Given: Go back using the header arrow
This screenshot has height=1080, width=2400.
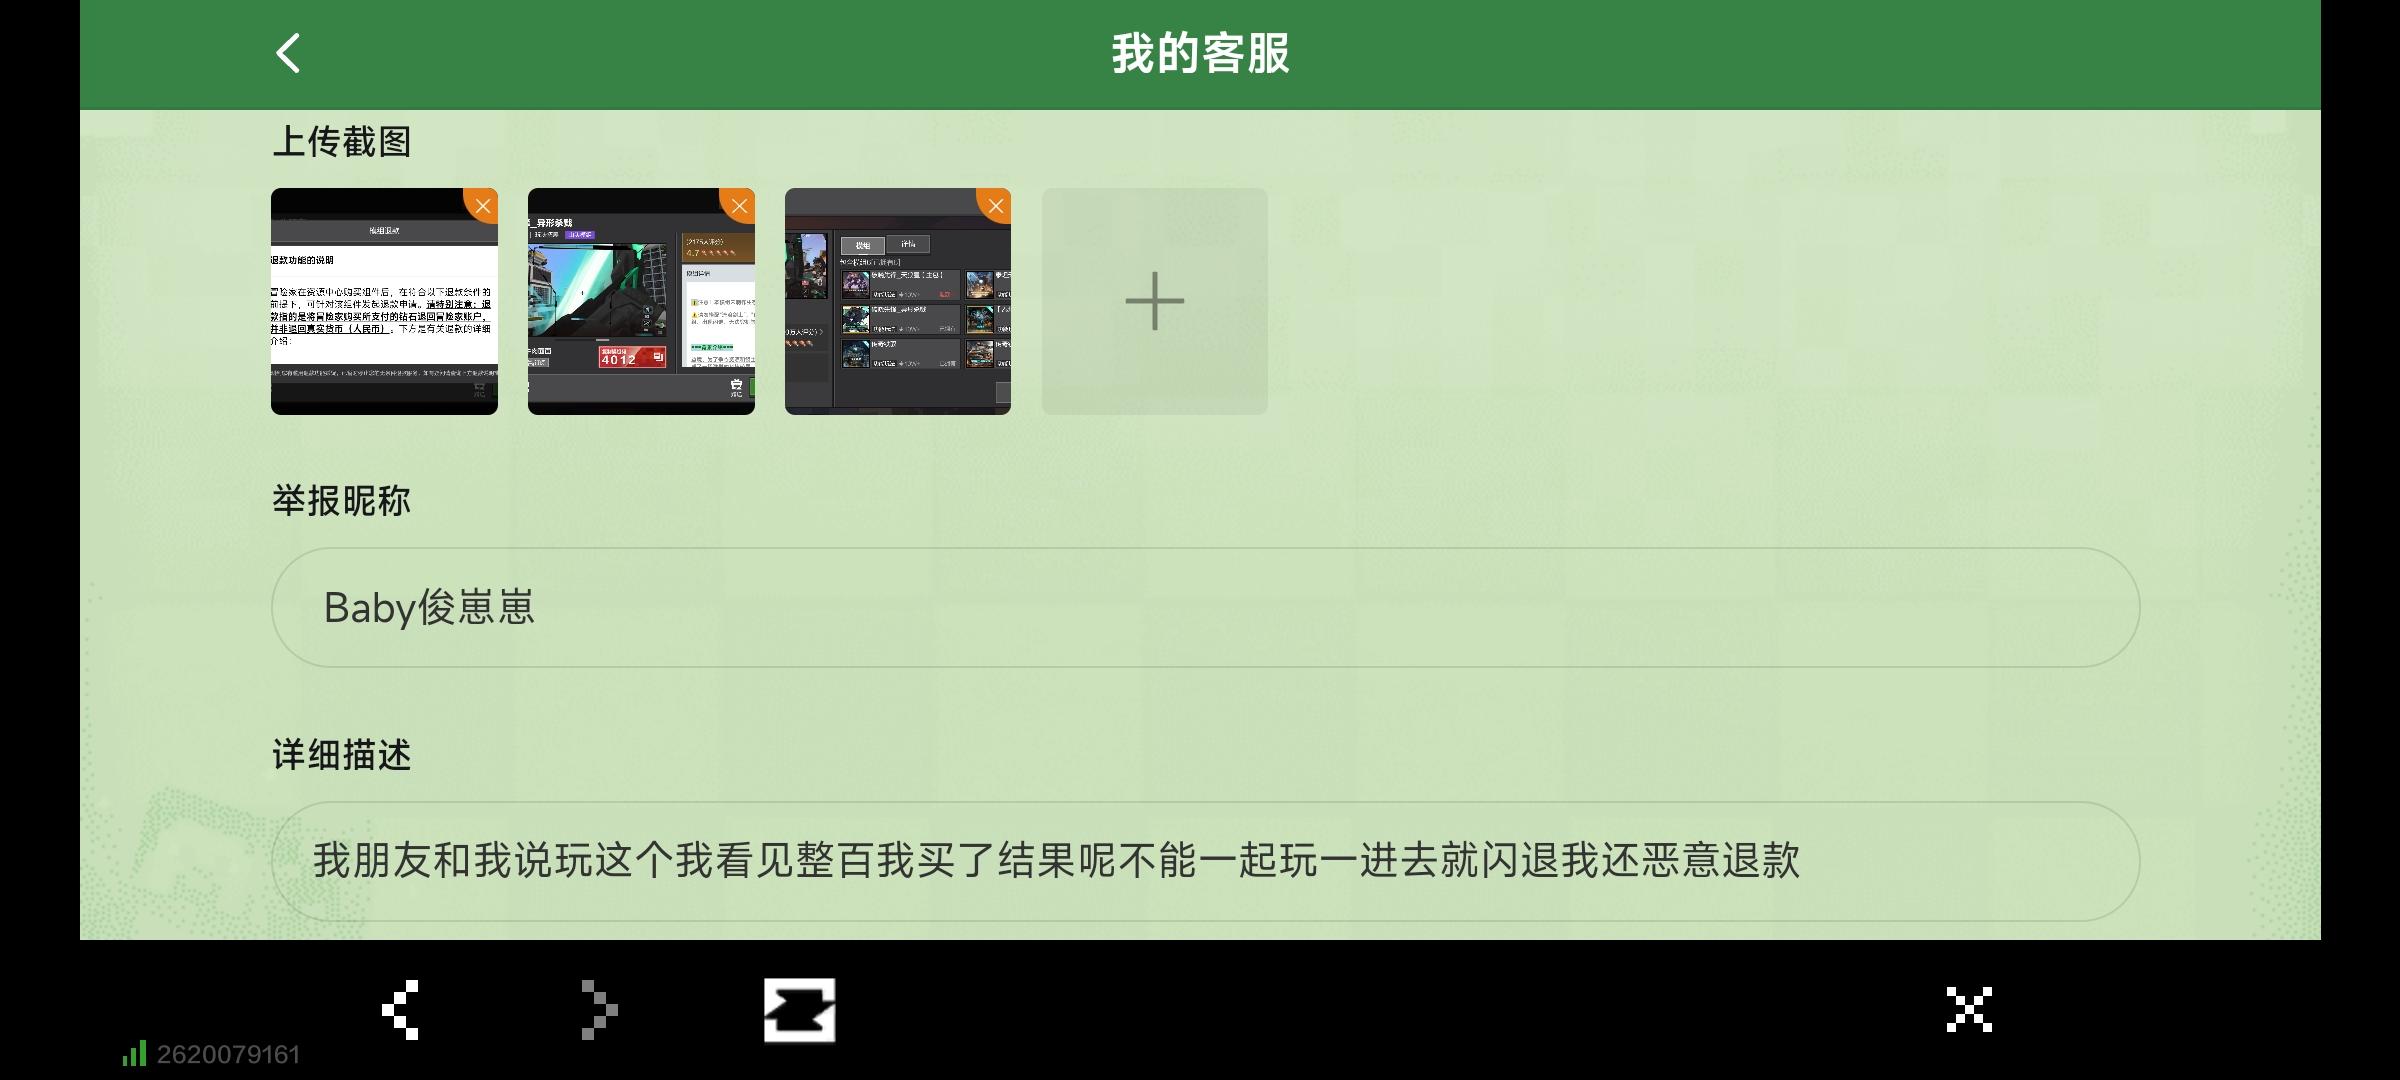Looking at the screenshot, I should coord(288,54).
